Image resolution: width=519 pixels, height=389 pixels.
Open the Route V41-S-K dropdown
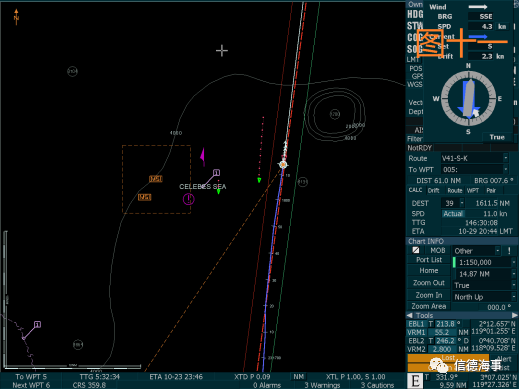[506, 158]
